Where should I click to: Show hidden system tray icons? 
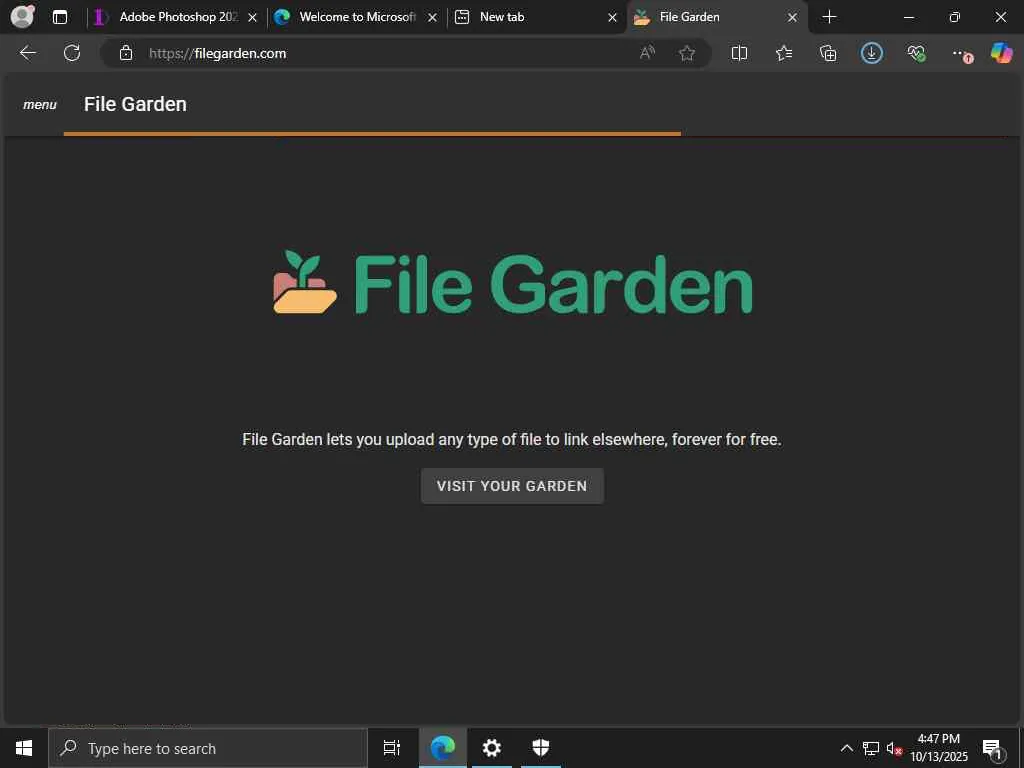point(846,748)
